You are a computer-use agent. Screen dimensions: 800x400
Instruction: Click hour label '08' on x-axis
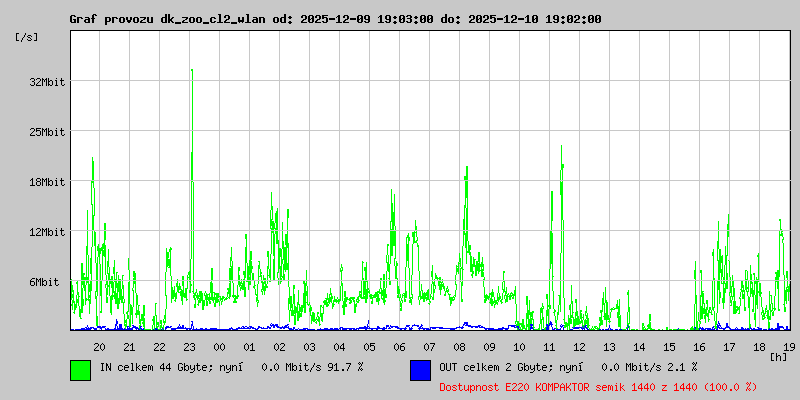click(x=459, y=347)
